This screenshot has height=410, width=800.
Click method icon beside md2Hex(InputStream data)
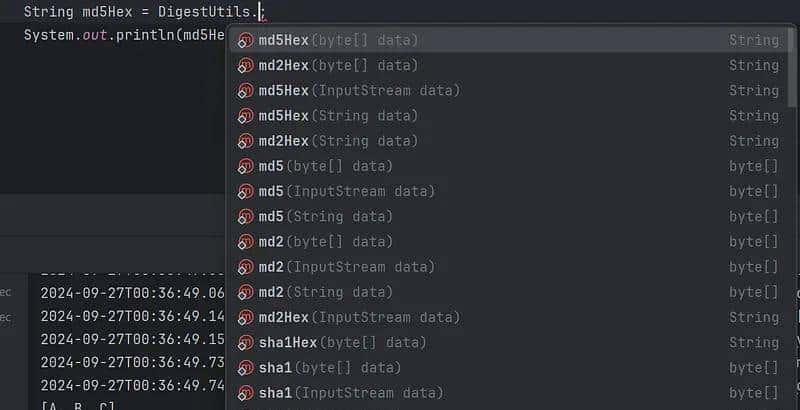pos(245,318)
